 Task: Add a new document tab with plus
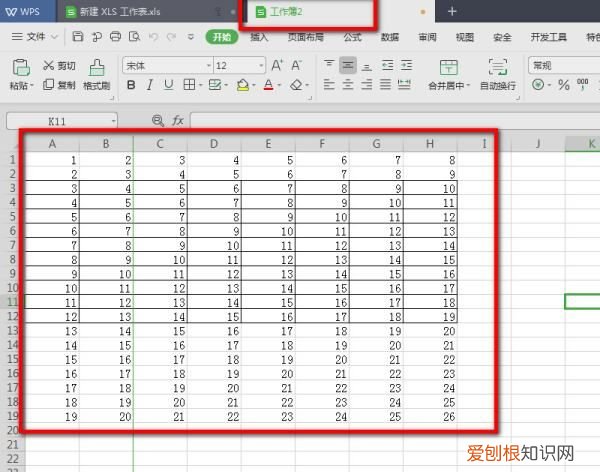452,11
